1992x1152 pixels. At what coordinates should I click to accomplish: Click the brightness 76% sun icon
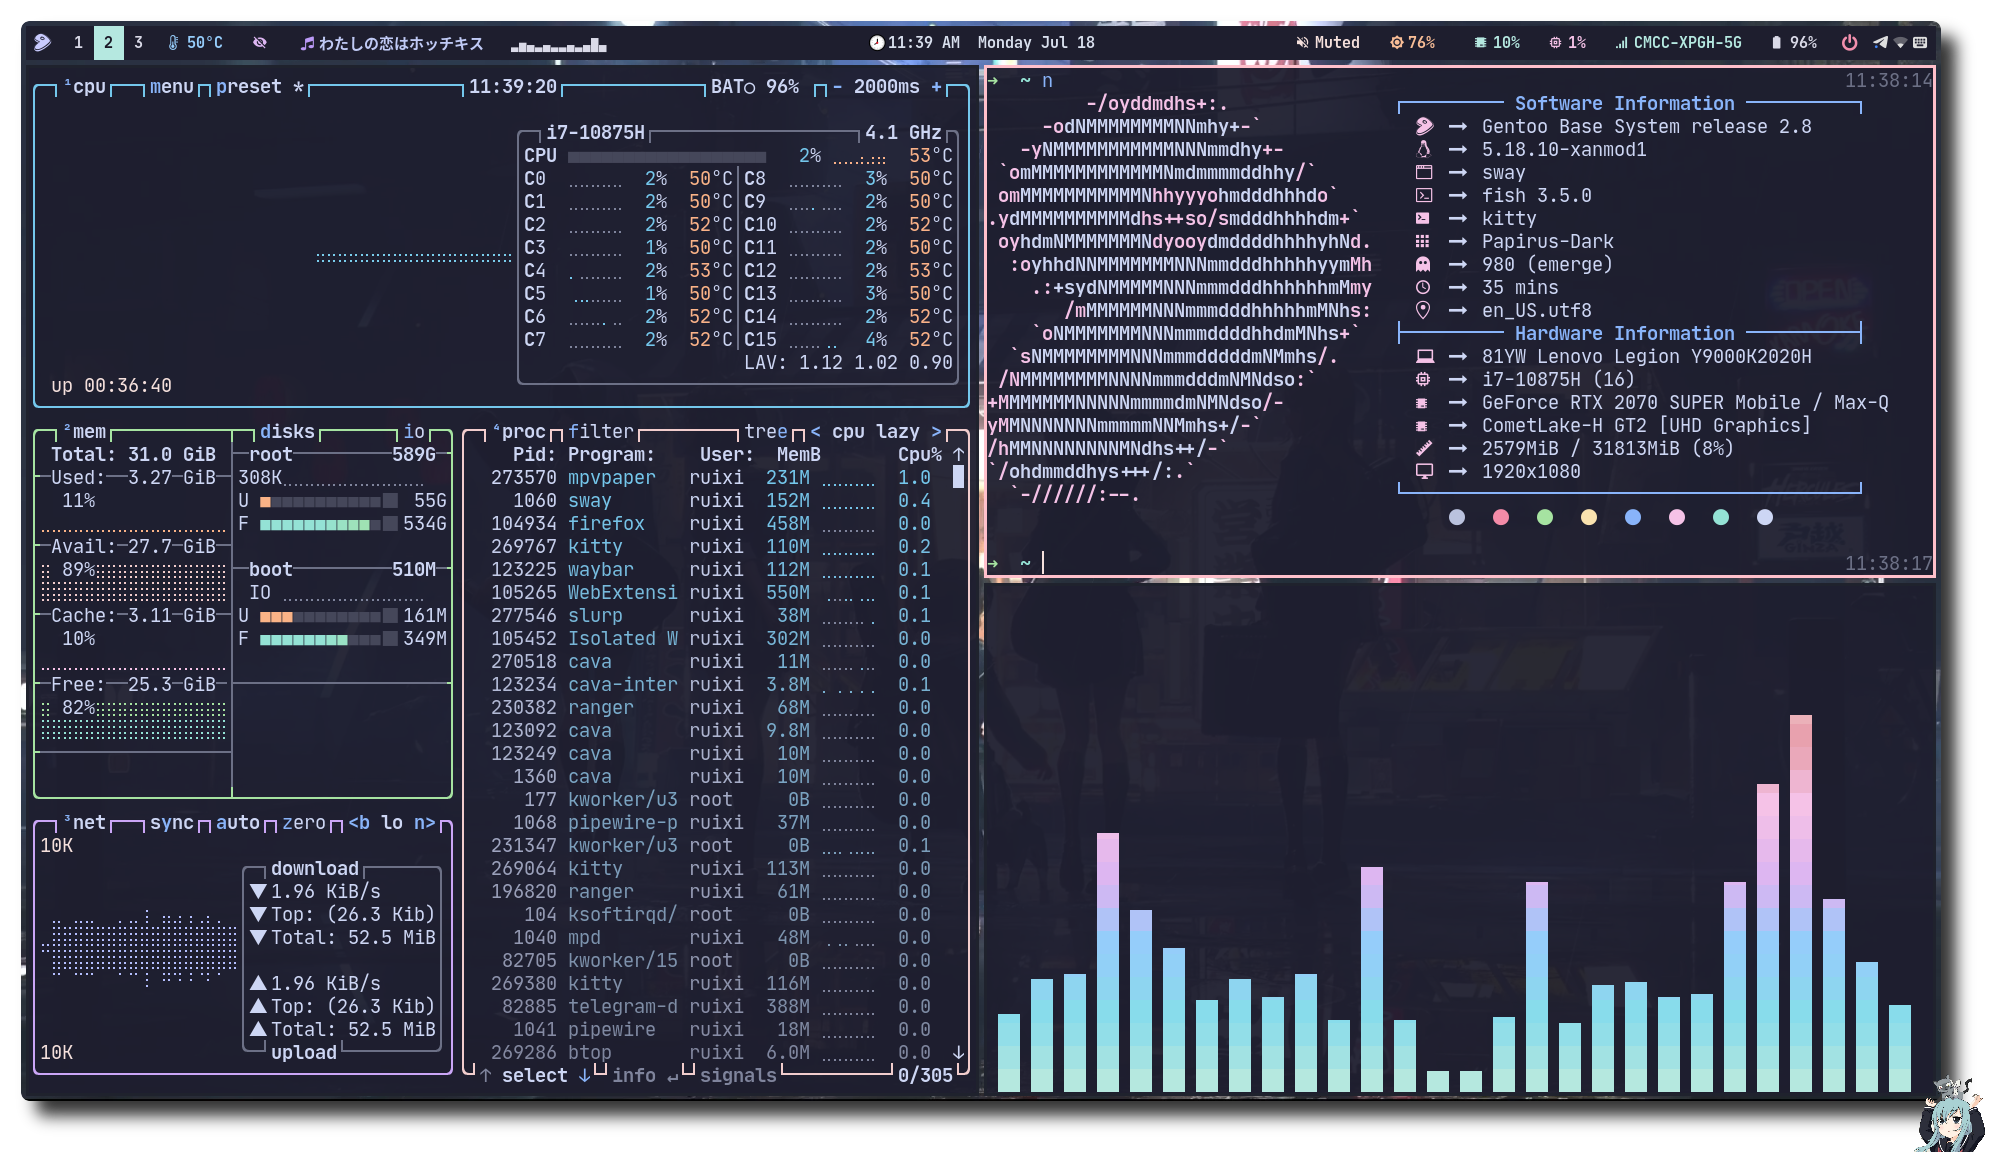pyautogui.click(x=1396, y=42)
